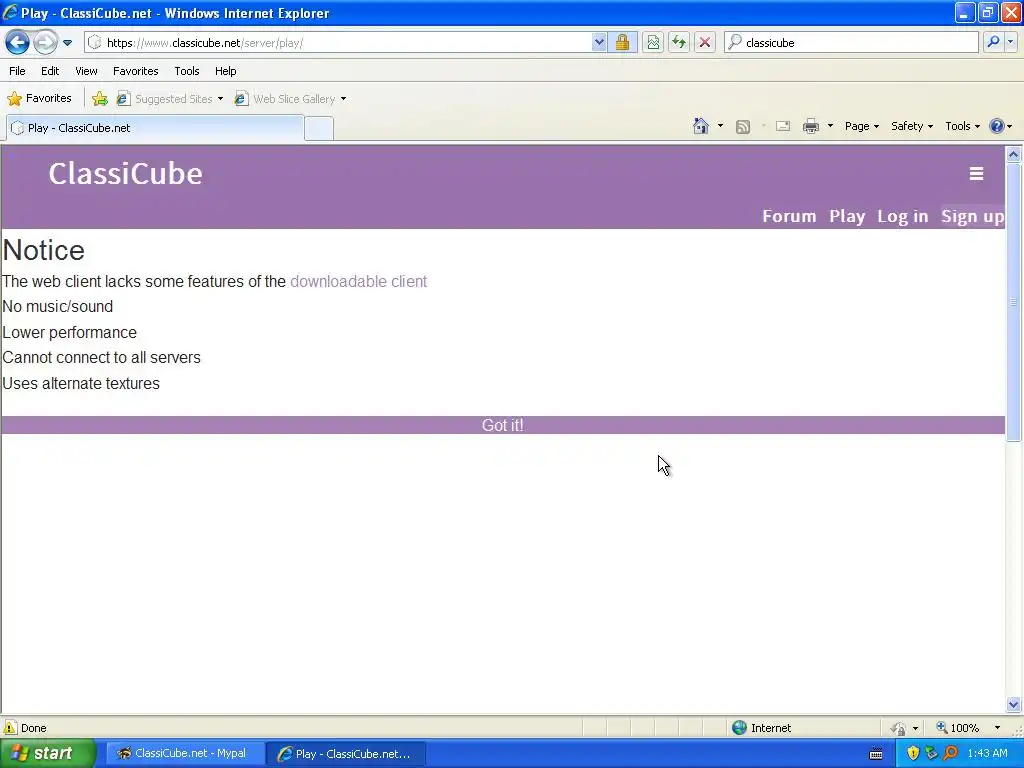Click the status bar warning icon

coord(10,728)
